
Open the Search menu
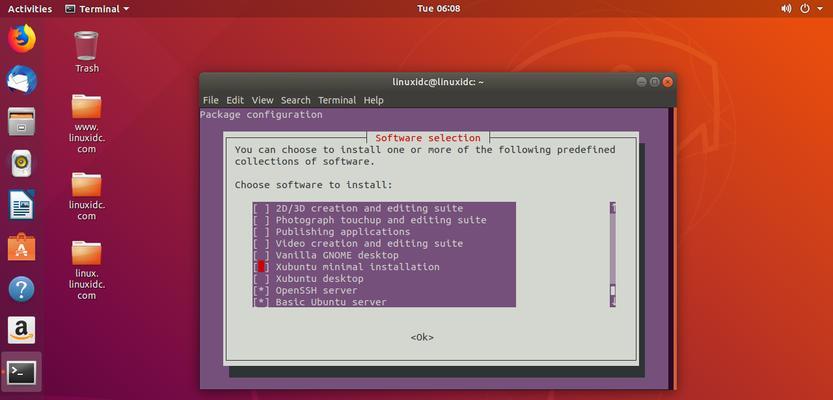(x=295, y=100)
